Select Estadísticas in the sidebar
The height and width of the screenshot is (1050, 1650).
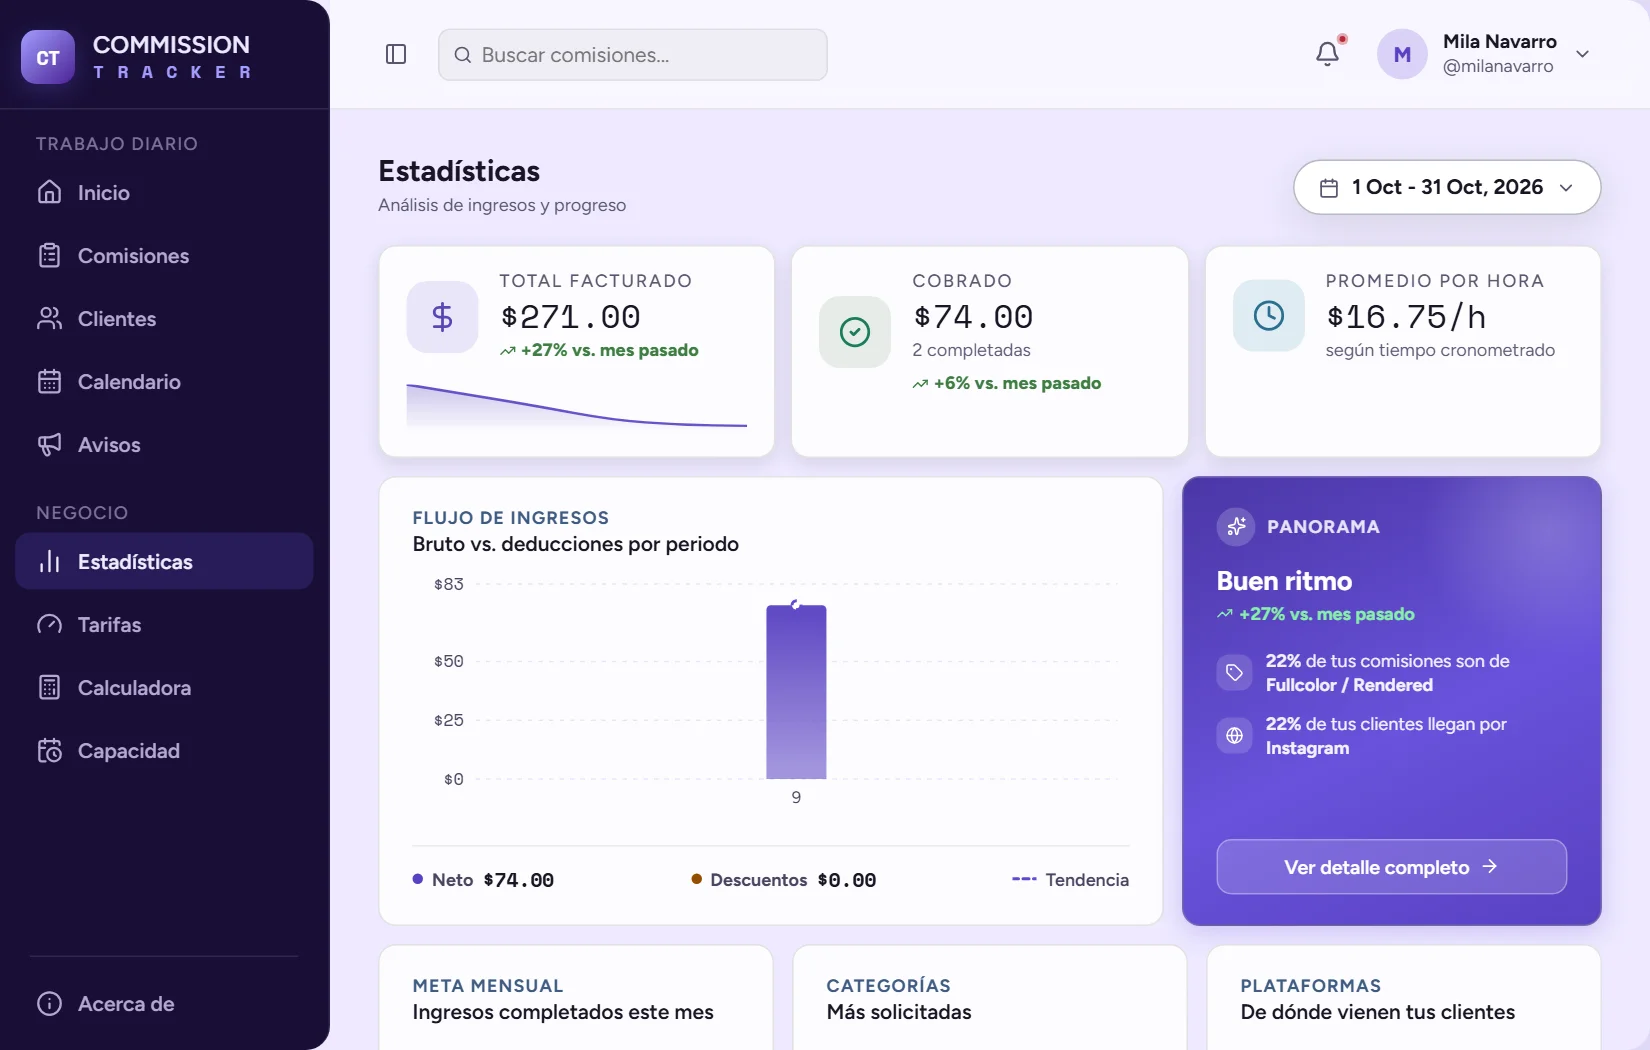click(x=164, y=561)
